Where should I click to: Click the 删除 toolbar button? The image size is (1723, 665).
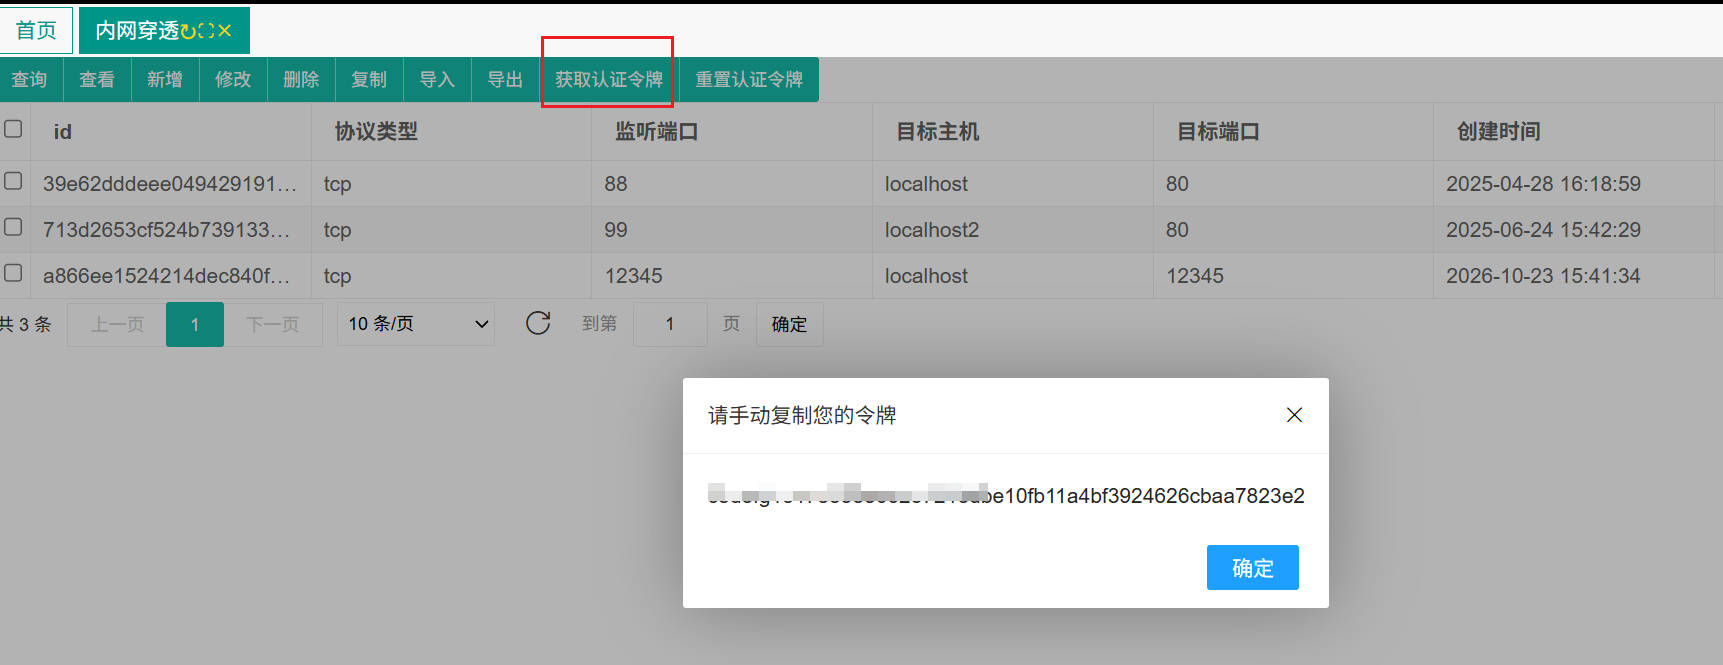click(301, 79)
